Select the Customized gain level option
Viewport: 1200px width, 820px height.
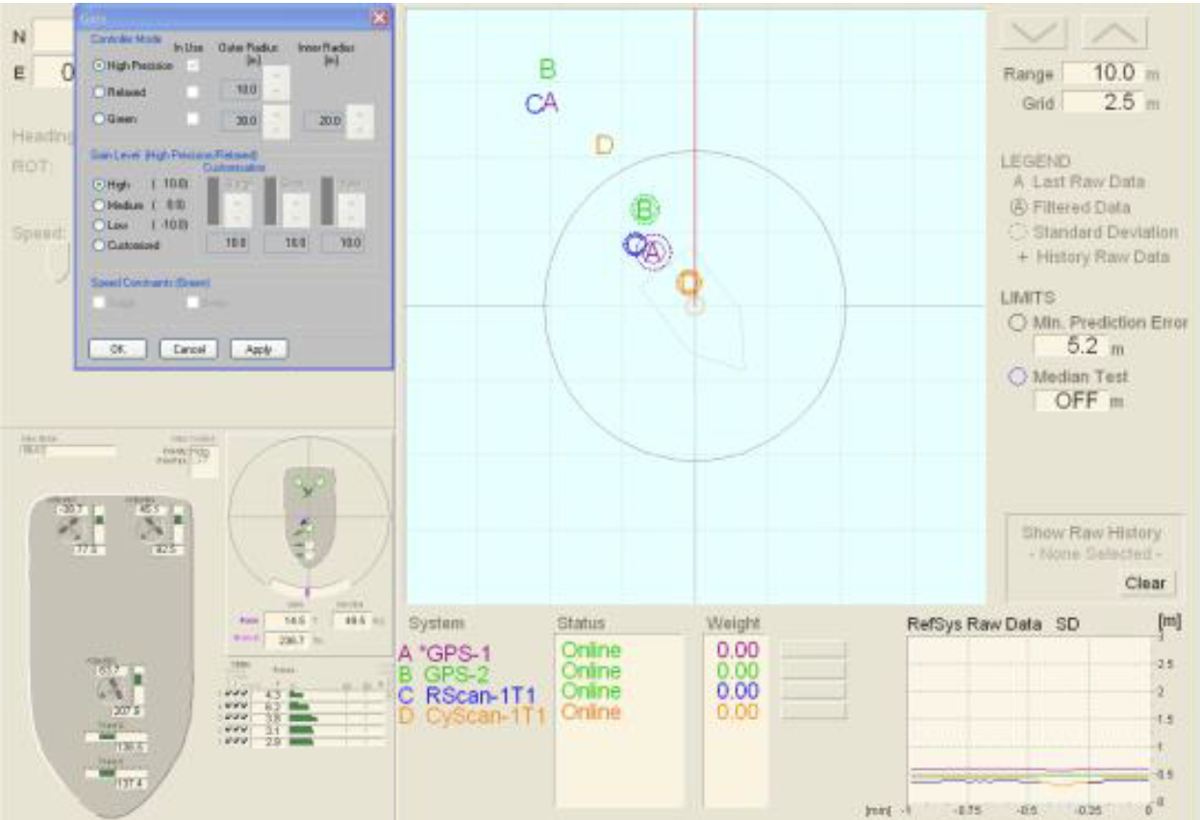click(99, 245)
